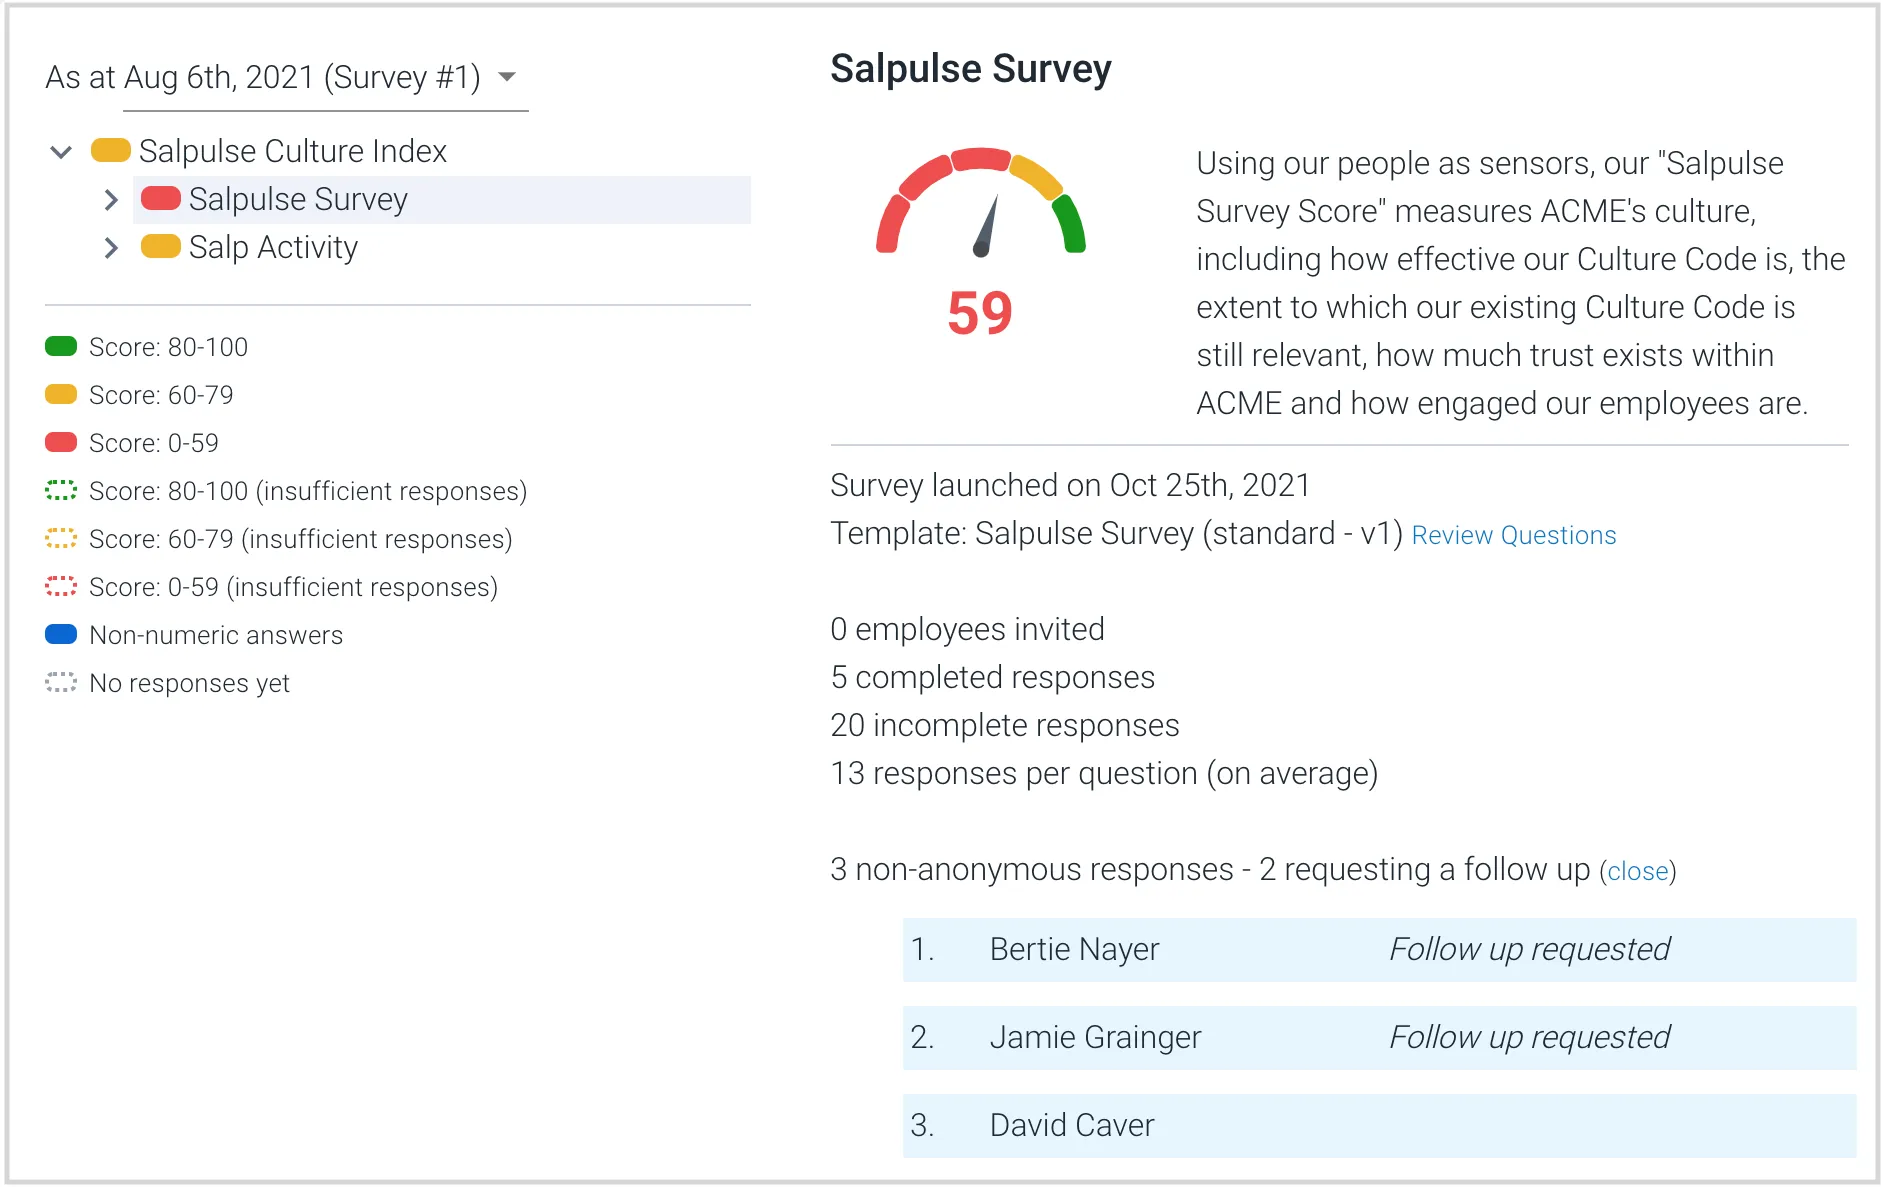The height and width of the screenshot is (1187, 1881).
Task: Click the orange pill next to Salpulse Culture Index
Action: point(111,151)
